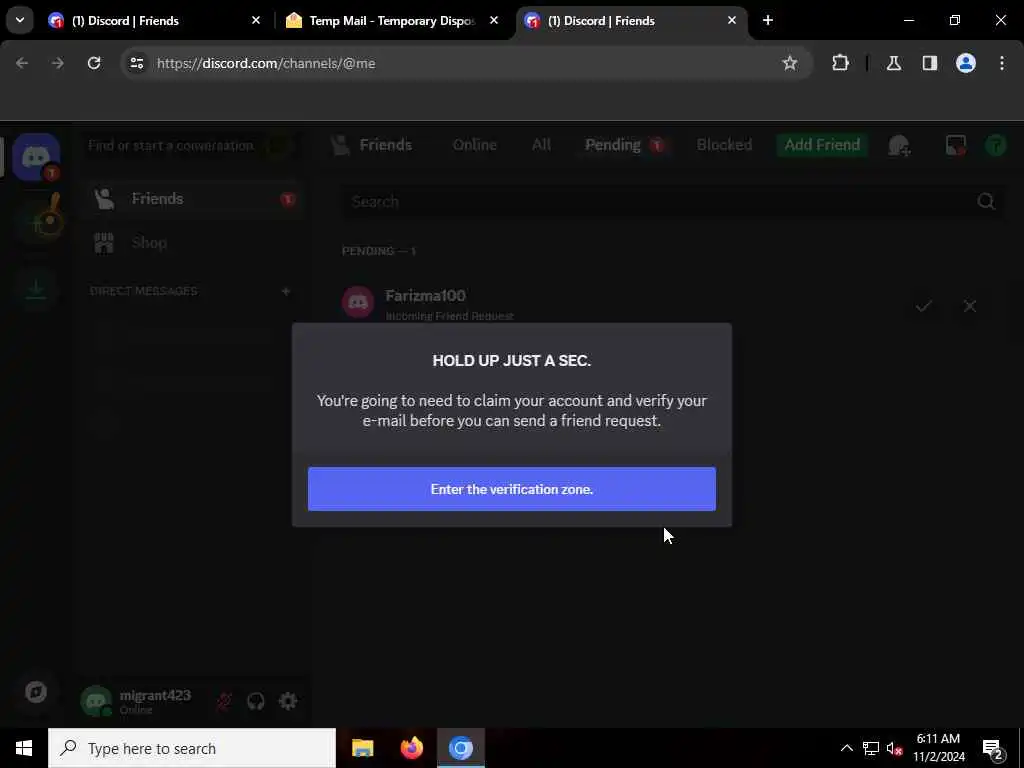Open the Discord Inbox icon

tap(955, 145)
